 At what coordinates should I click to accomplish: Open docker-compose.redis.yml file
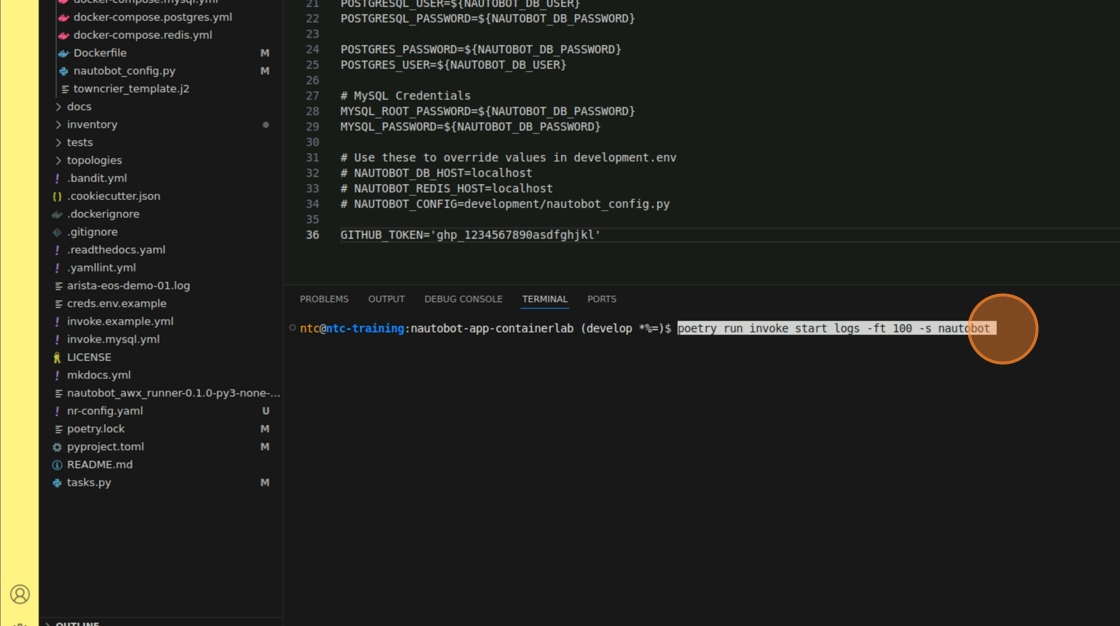tap(143, 35)
